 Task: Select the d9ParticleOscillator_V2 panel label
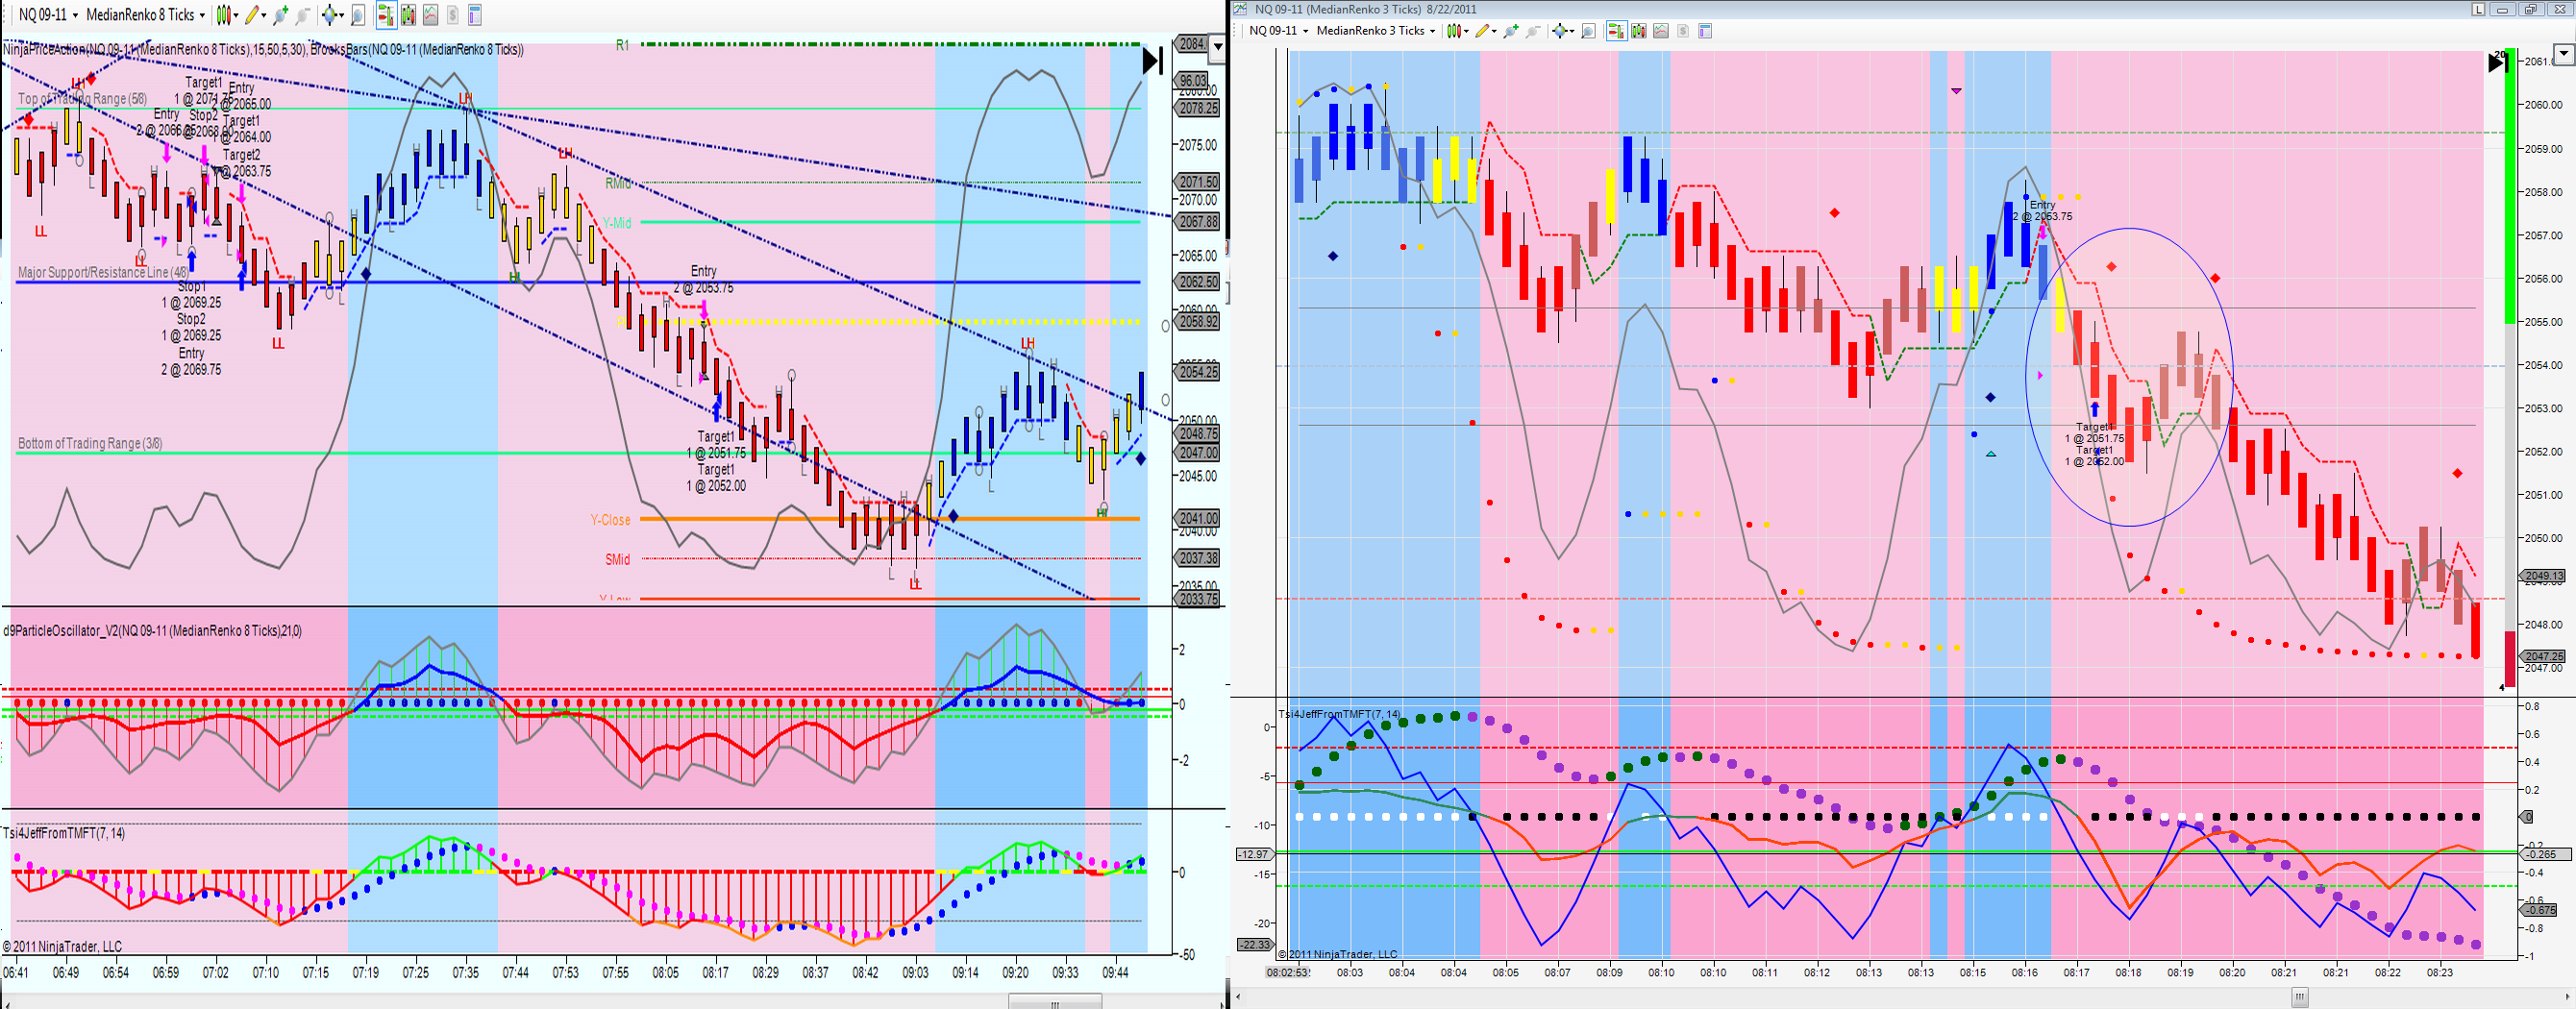152,631
